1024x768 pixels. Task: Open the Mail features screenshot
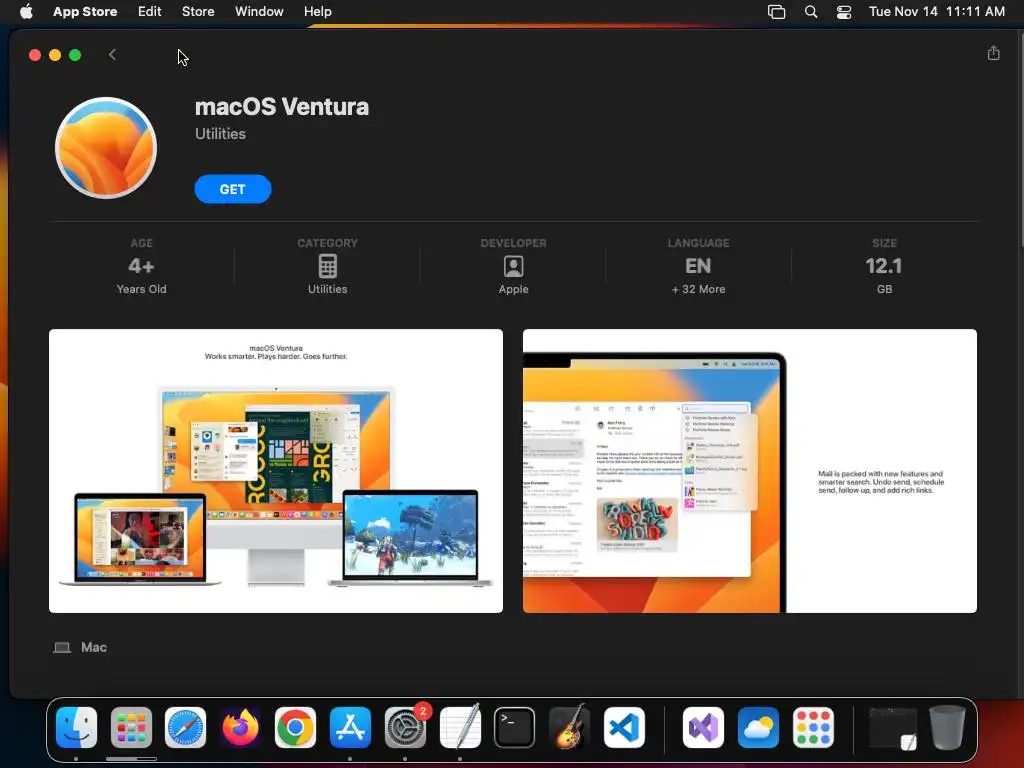[750, 471]
